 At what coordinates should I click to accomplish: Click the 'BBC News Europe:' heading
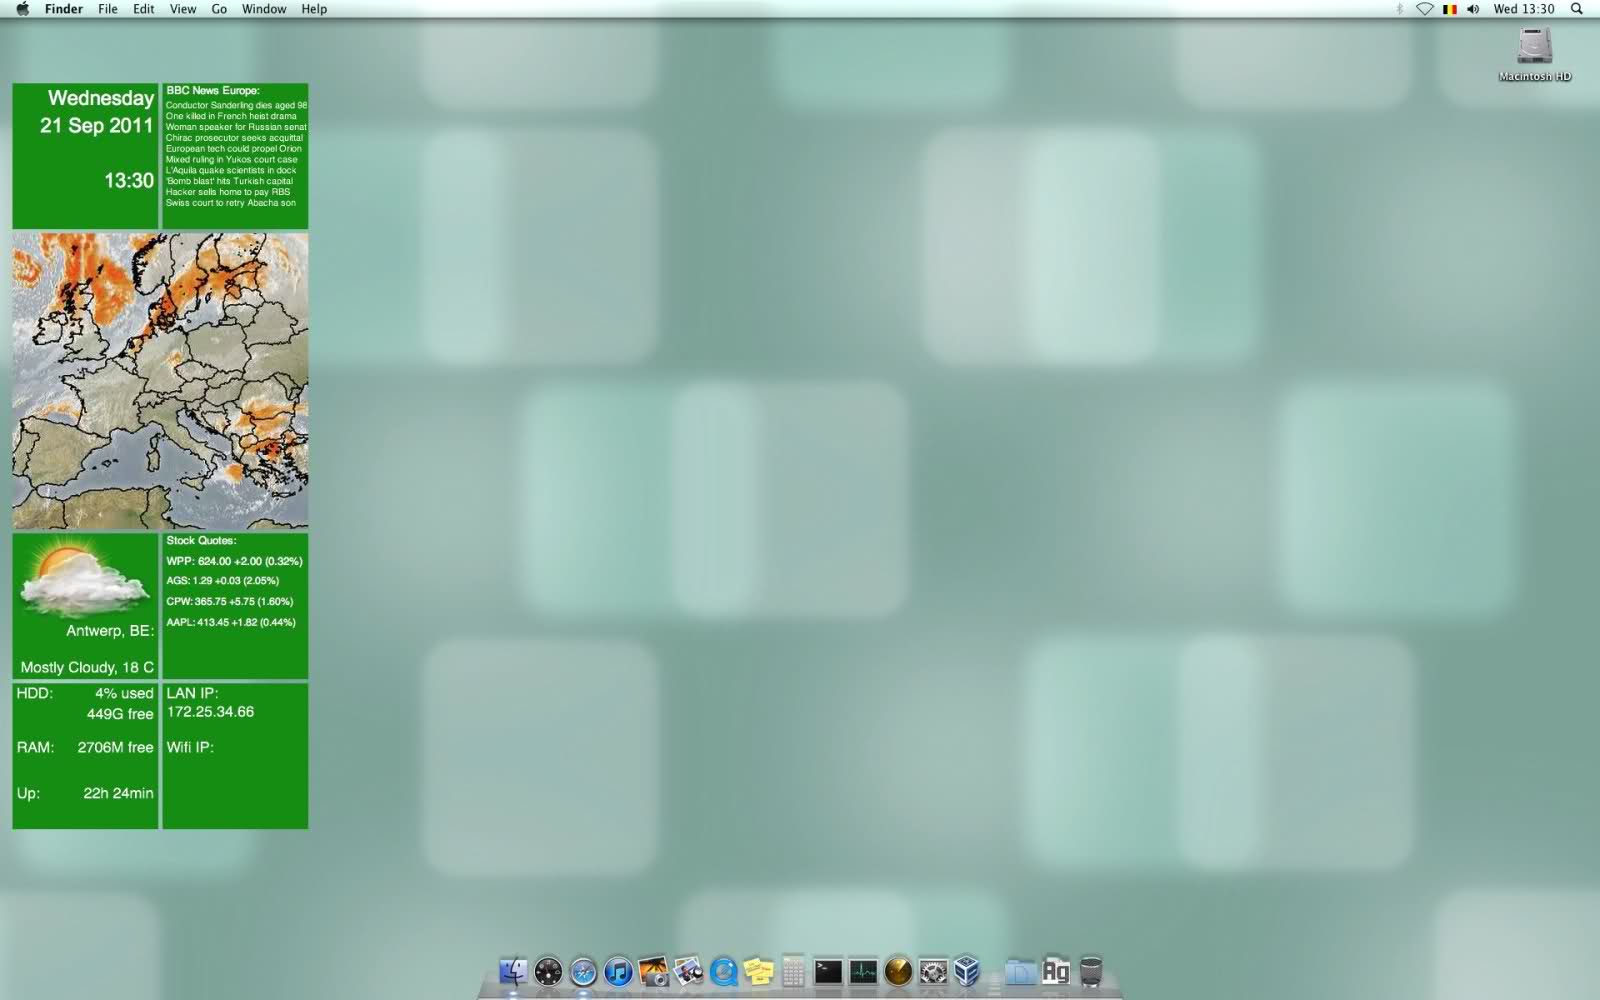tap(213, 91)
